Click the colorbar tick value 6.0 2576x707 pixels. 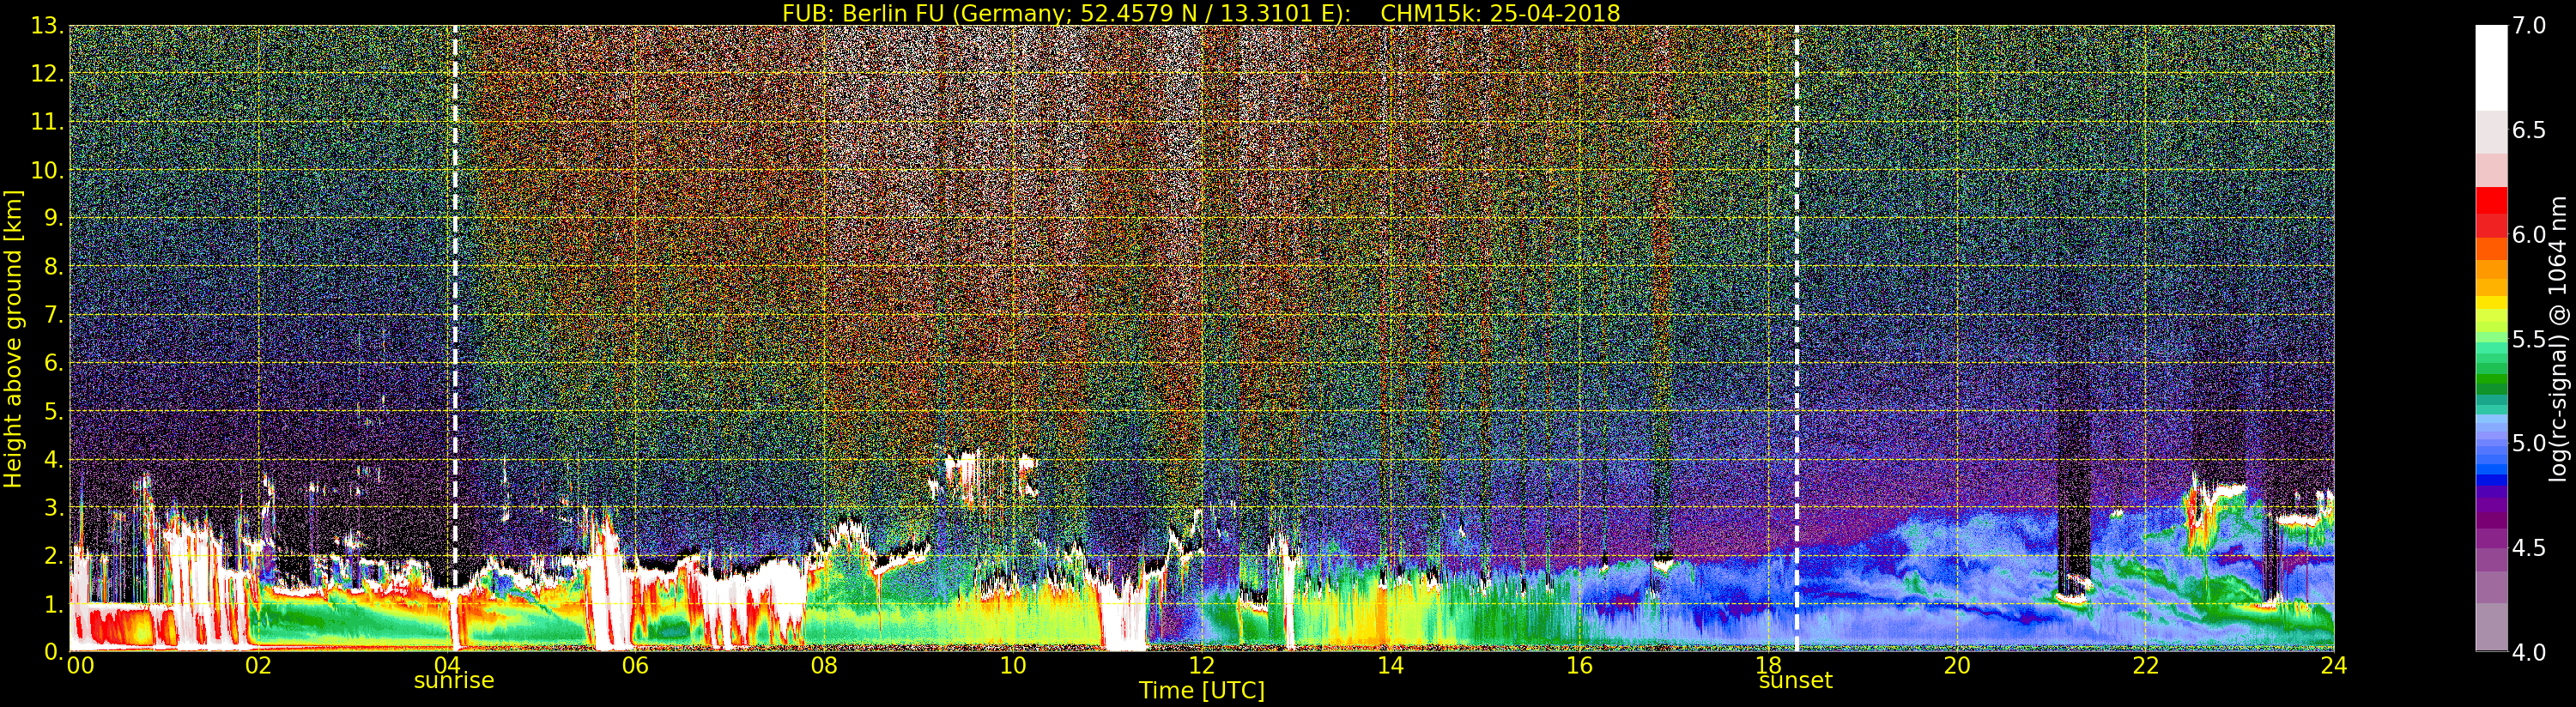click(x=2529, y=234)
